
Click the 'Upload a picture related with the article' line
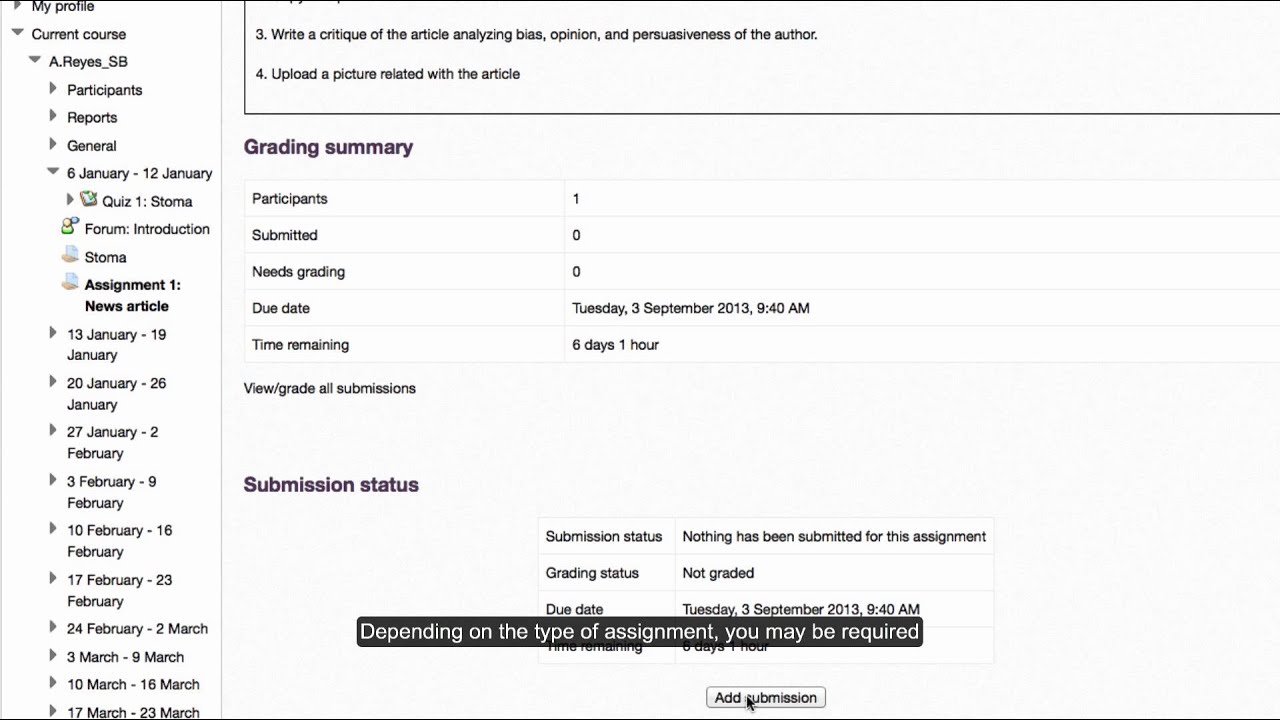click(x=388, y=74)
